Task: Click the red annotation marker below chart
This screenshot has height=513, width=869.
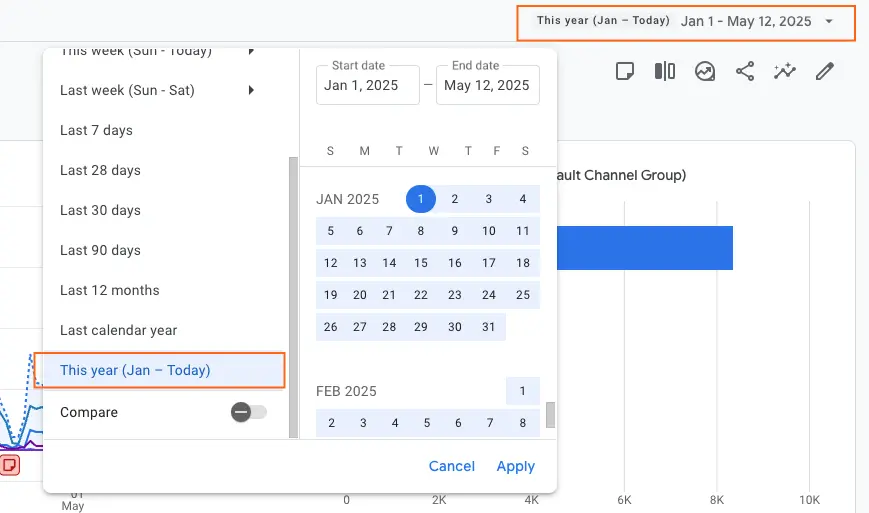Action: (10, 465)
